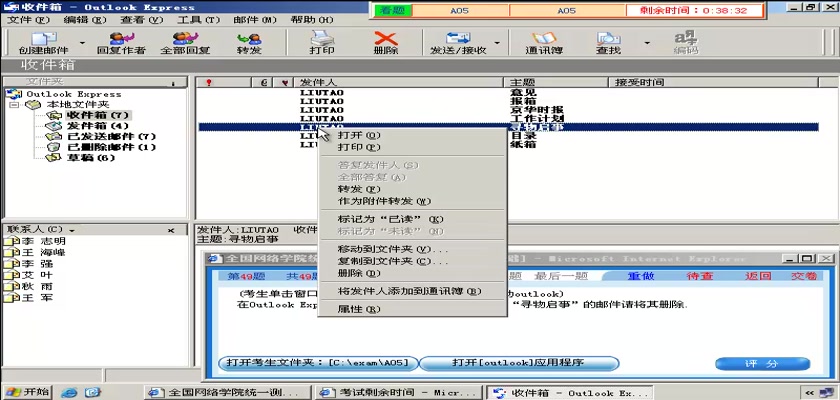Screen dimensions: 840x400
Task: Open the 查看(V) menu
Action: (x=141, y=20)
